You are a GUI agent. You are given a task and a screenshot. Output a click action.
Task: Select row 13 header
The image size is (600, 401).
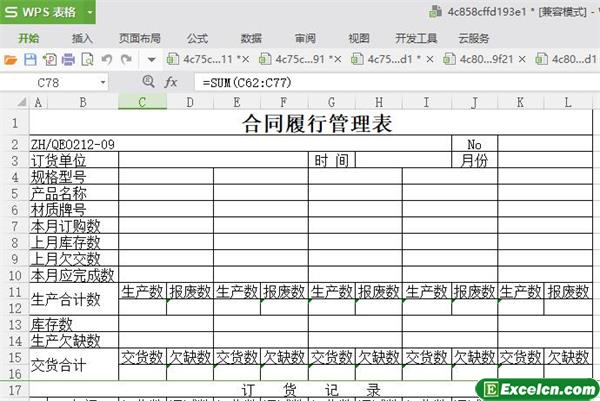click(x=15, y=324)
